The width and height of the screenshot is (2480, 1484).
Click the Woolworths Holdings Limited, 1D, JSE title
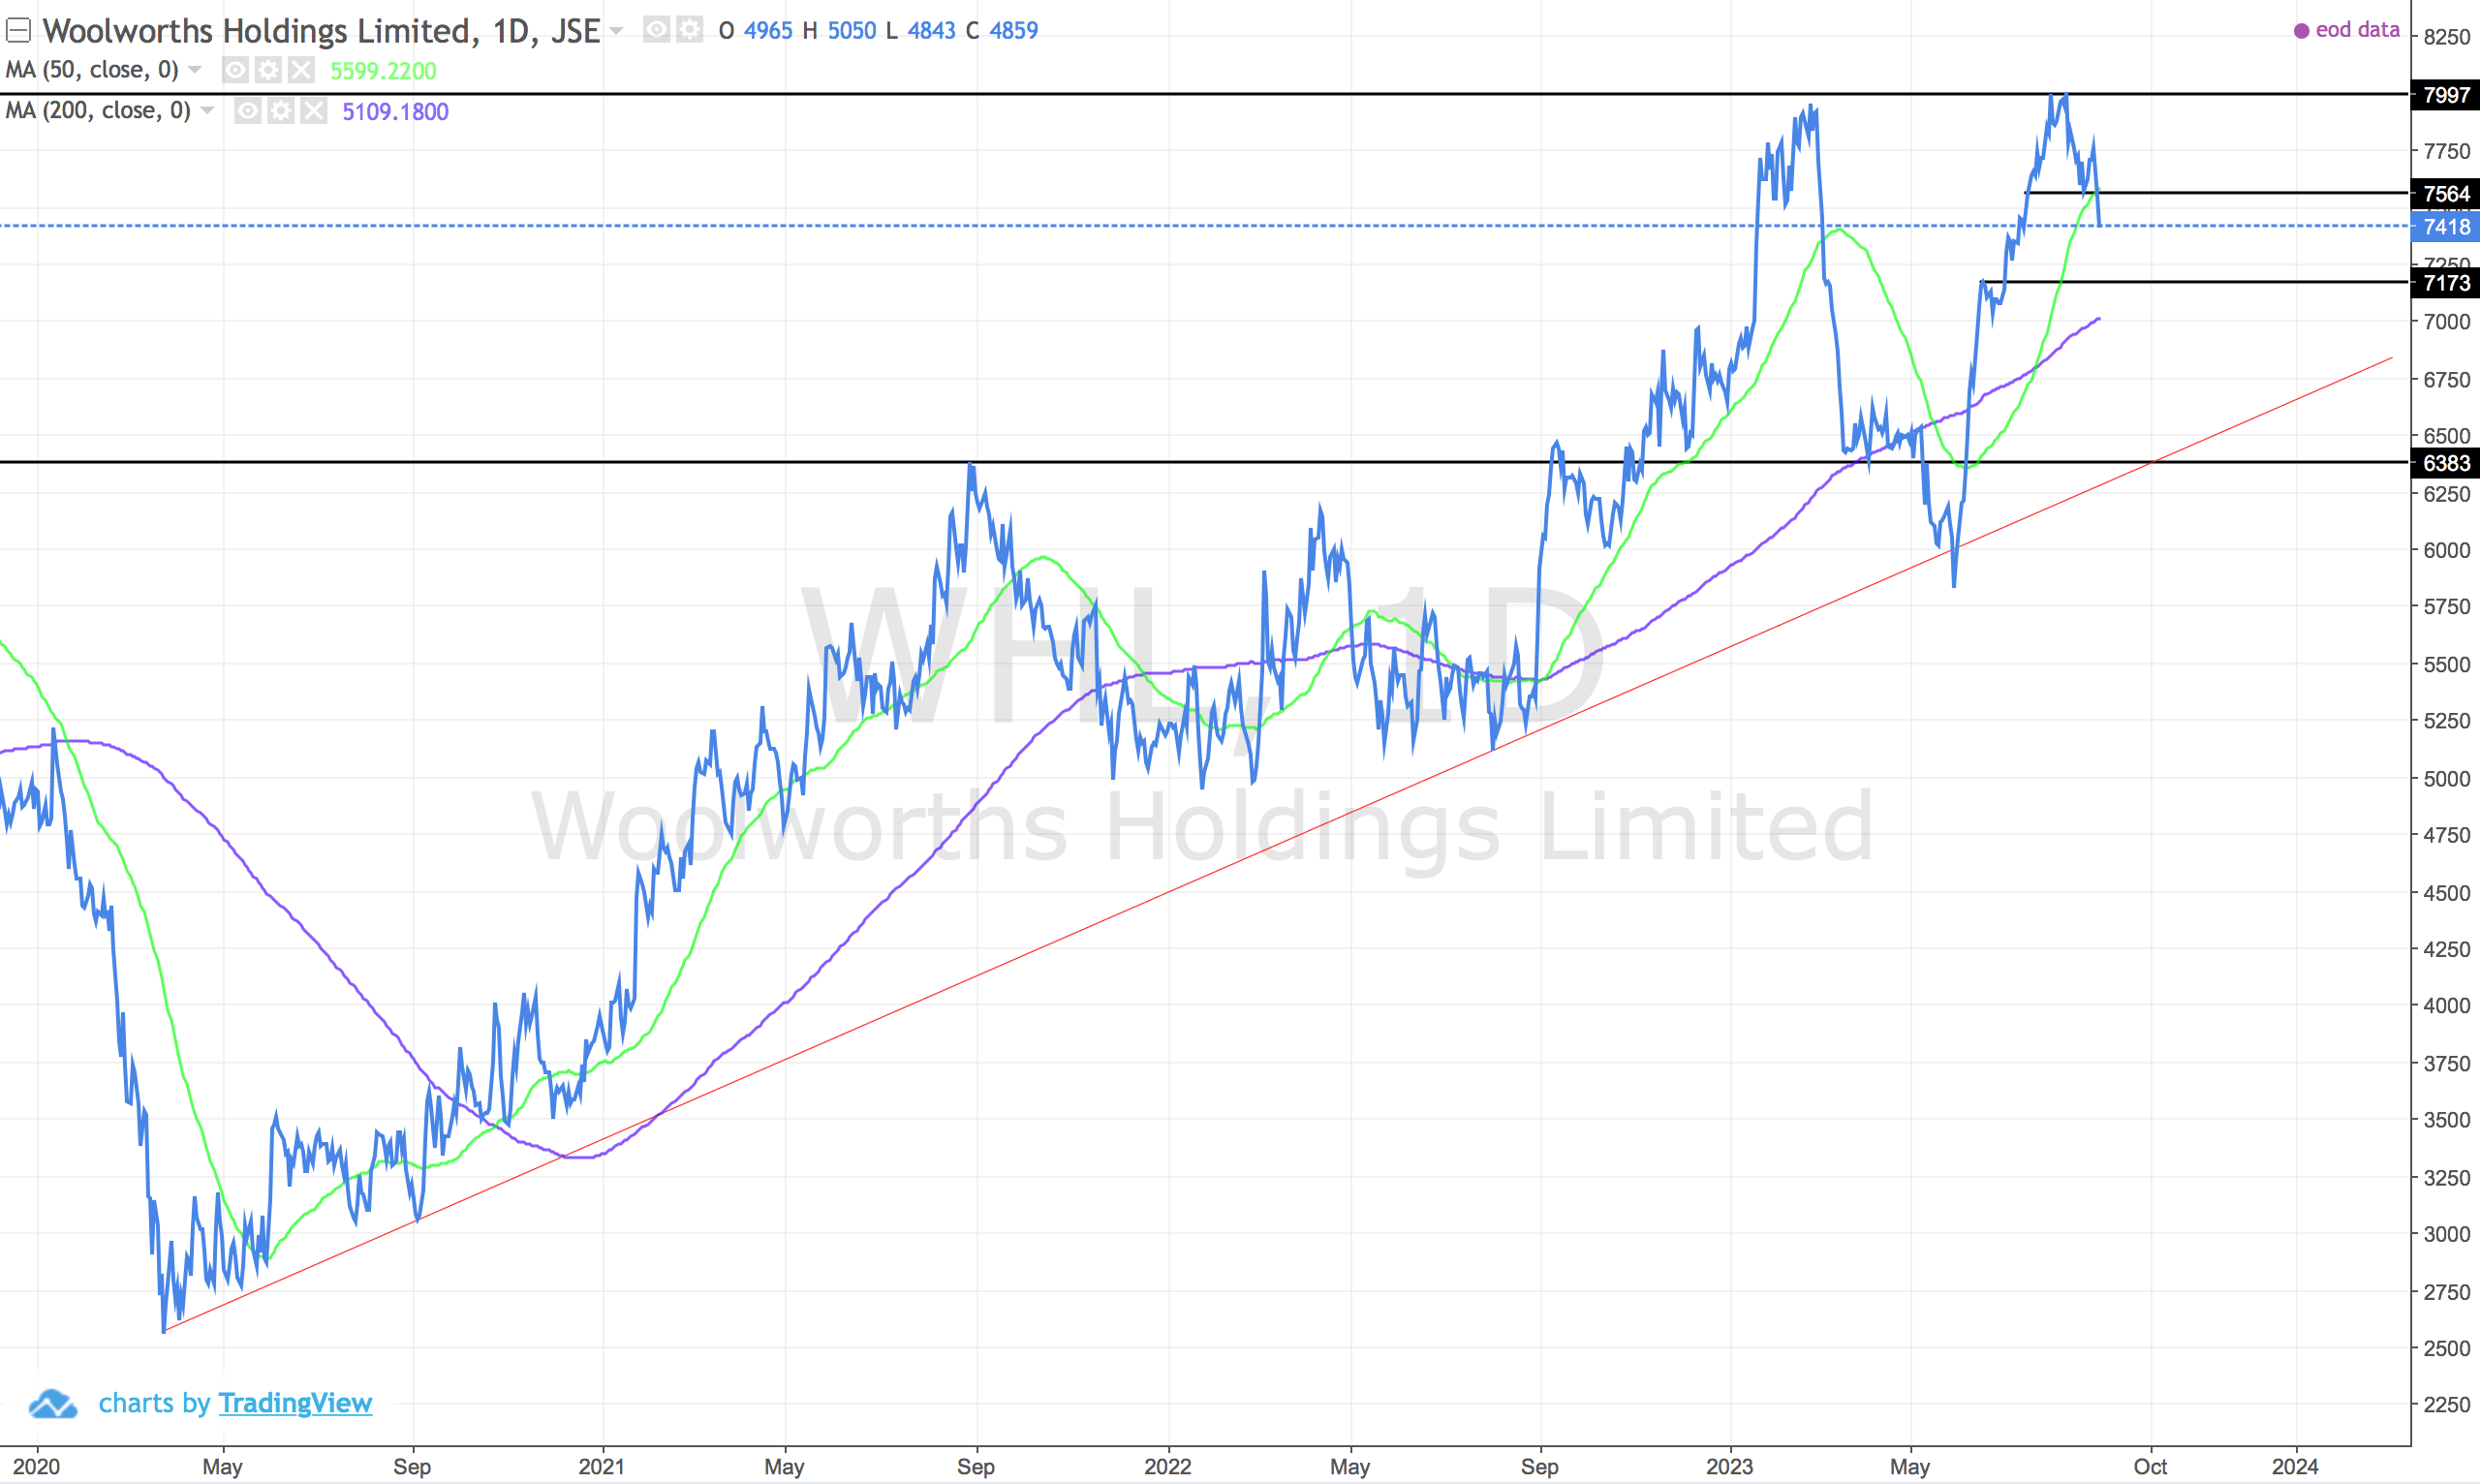click(x=322, y=31)
